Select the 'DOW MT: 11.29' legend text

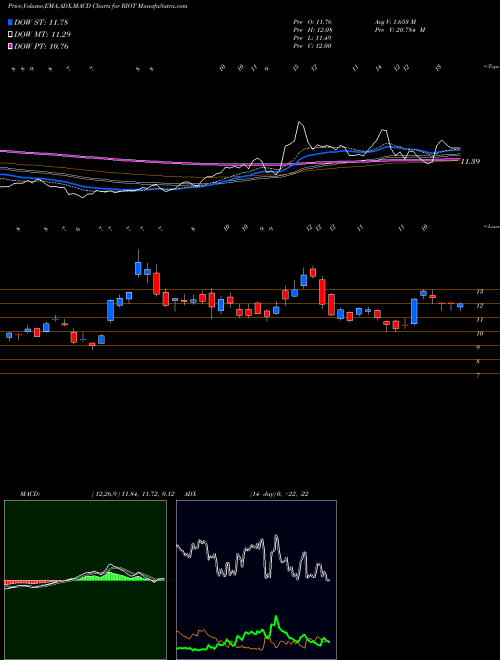[43, 35]
